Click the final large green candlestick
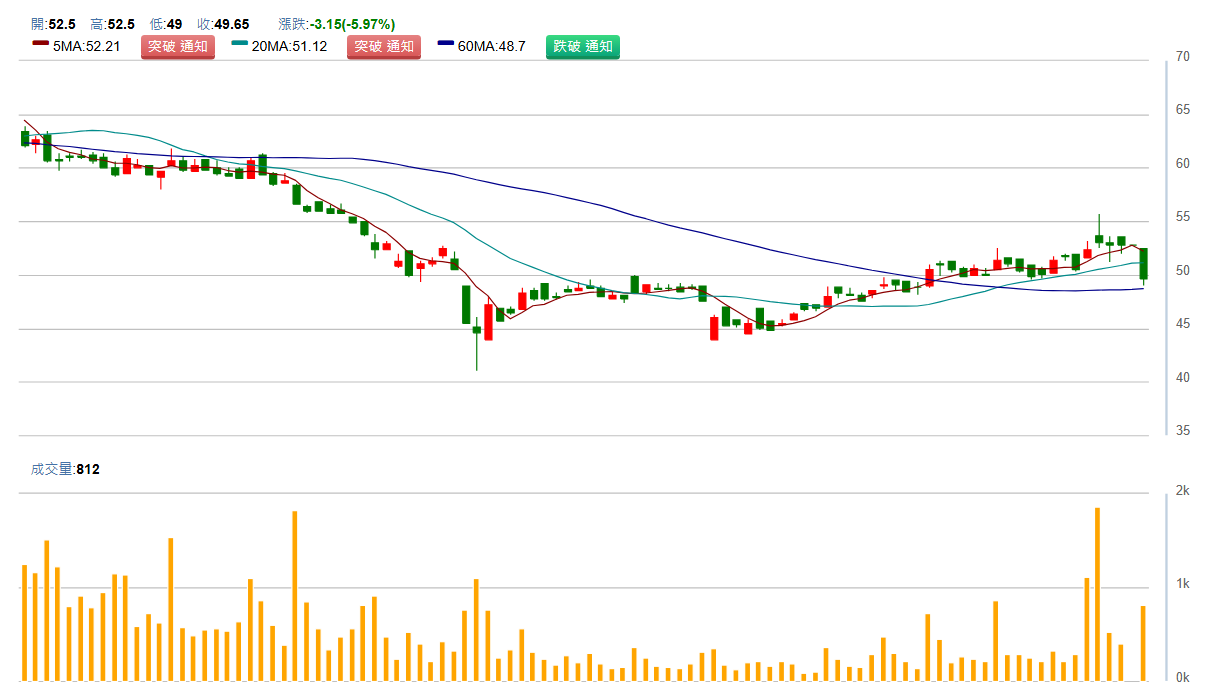 [x=1143, y=263]
